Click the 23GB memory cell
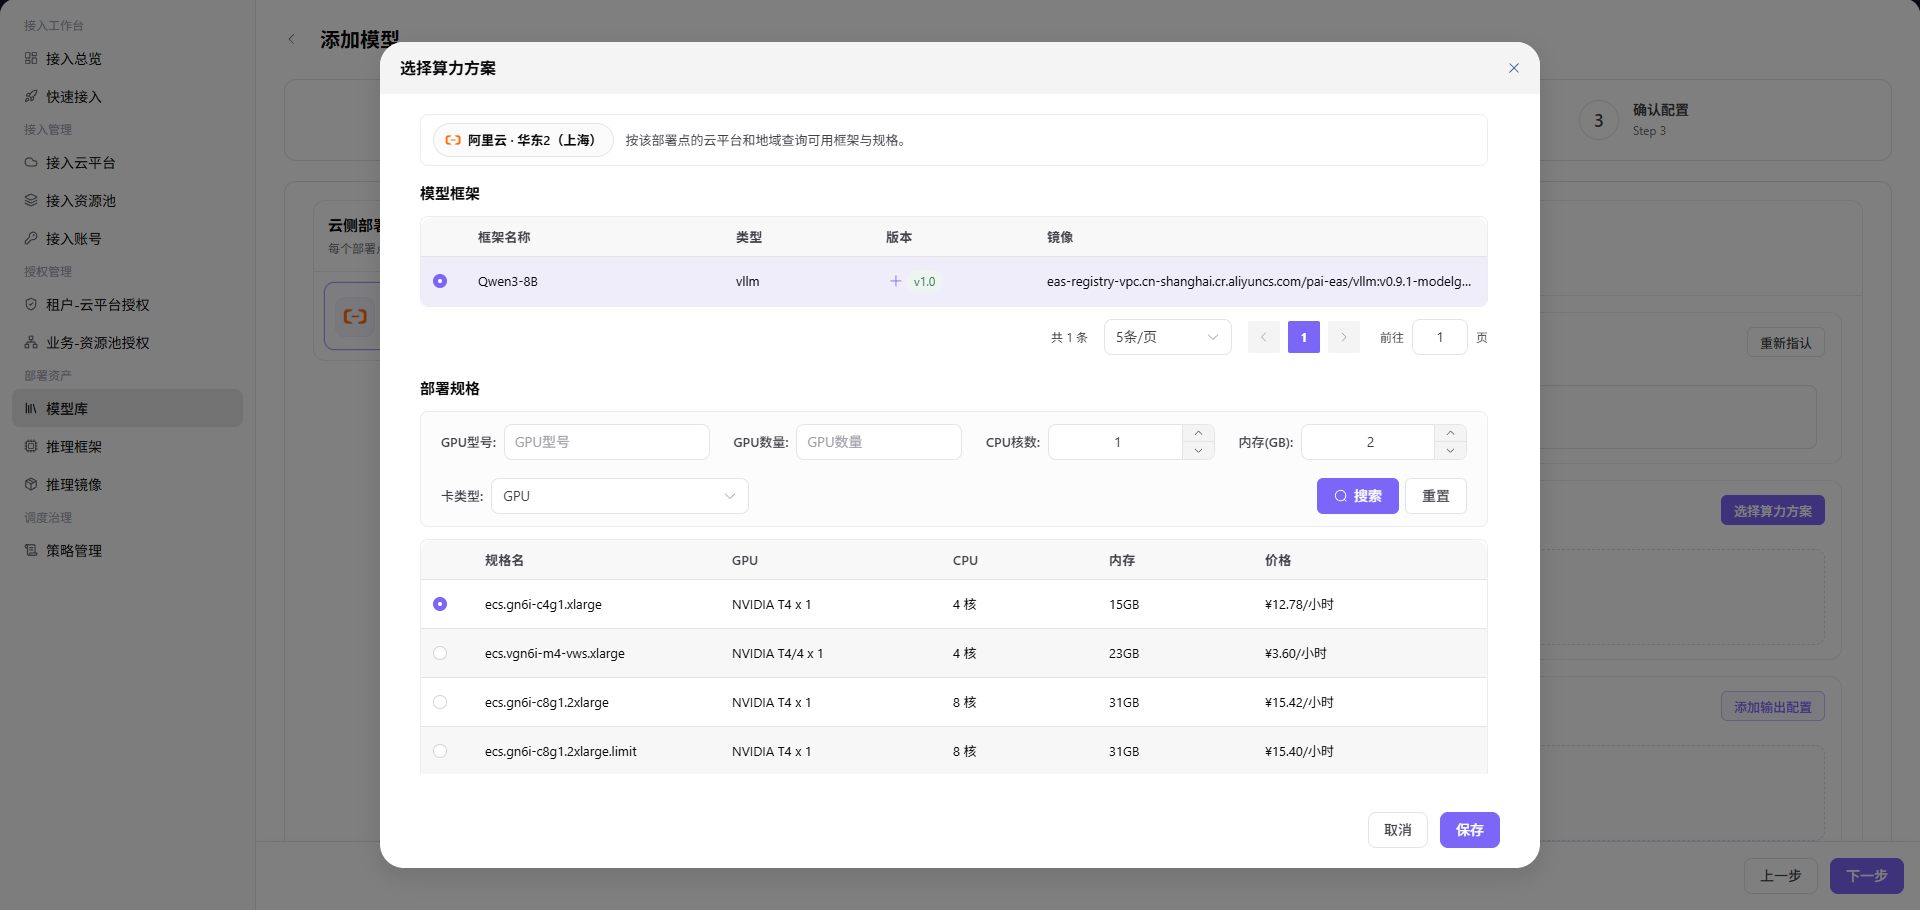The image size is (1920, 910). (x=1124, y=653)
